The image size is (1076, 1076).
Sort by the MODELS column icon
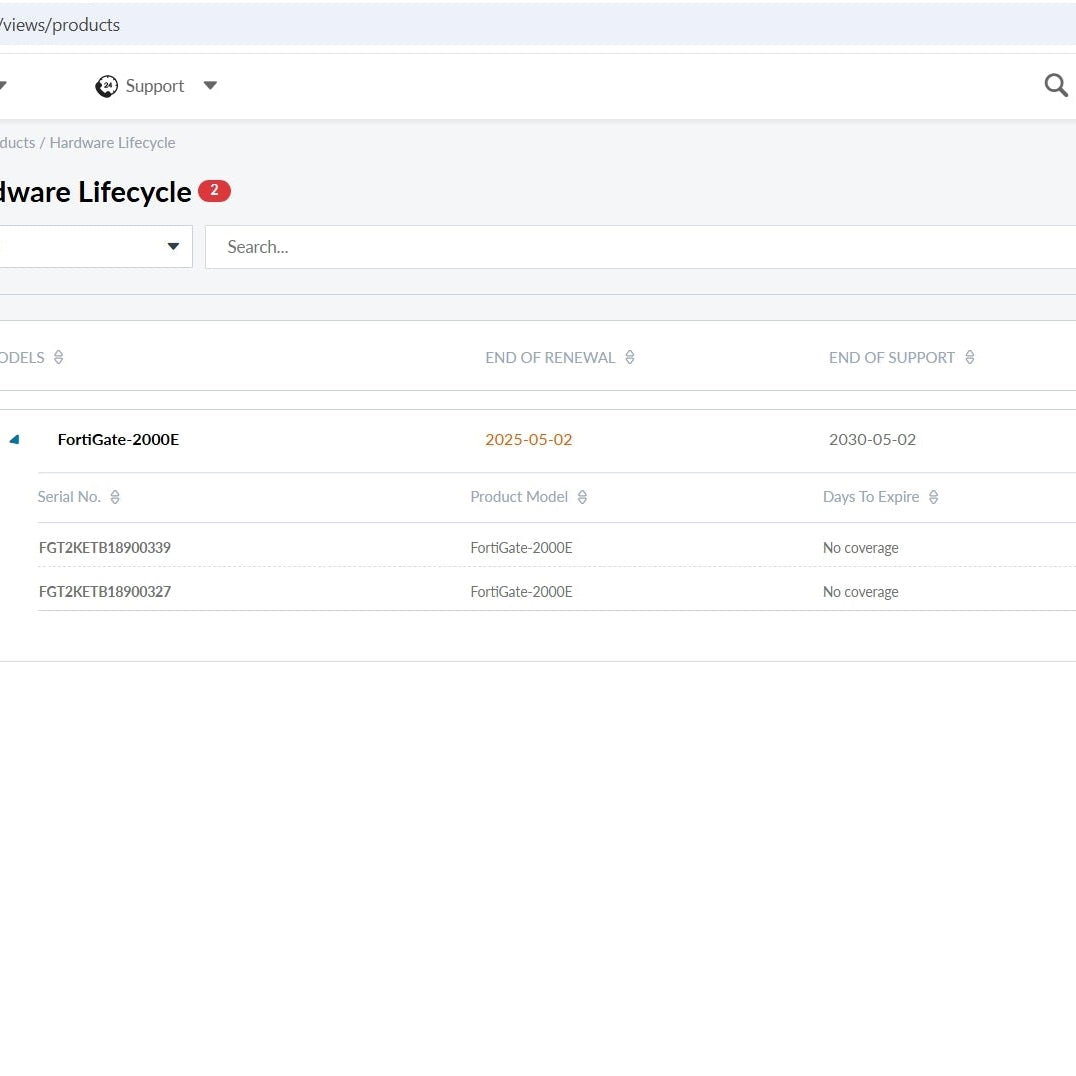[58, 358]
